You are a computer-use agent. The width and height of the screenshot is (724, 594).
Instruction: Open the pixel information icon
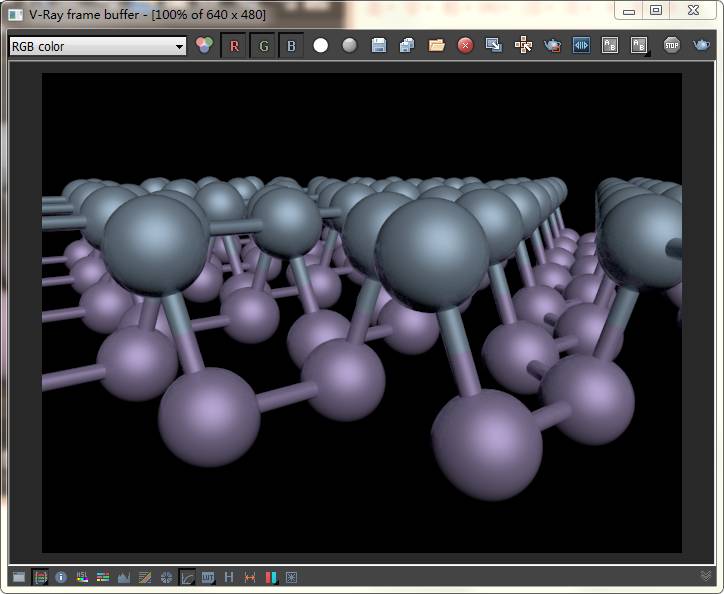pyautogui.click(x=61, y=577)
